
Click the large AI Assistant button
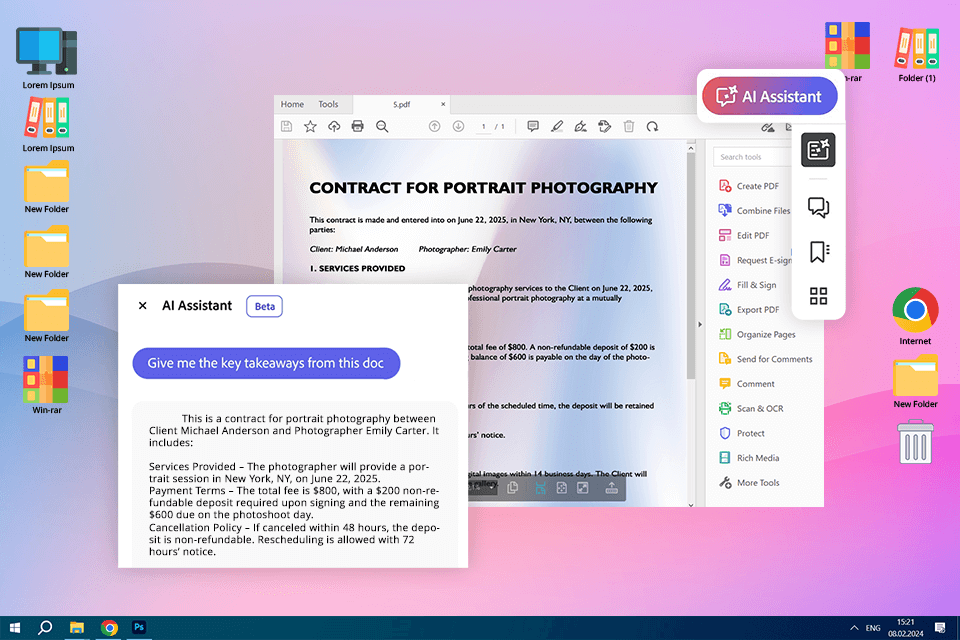770,96
